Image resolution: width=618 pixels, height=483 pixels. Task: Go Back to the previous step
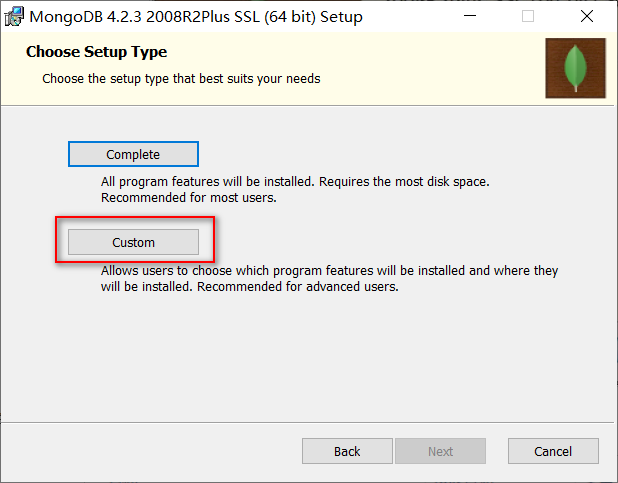click(347, 451)
